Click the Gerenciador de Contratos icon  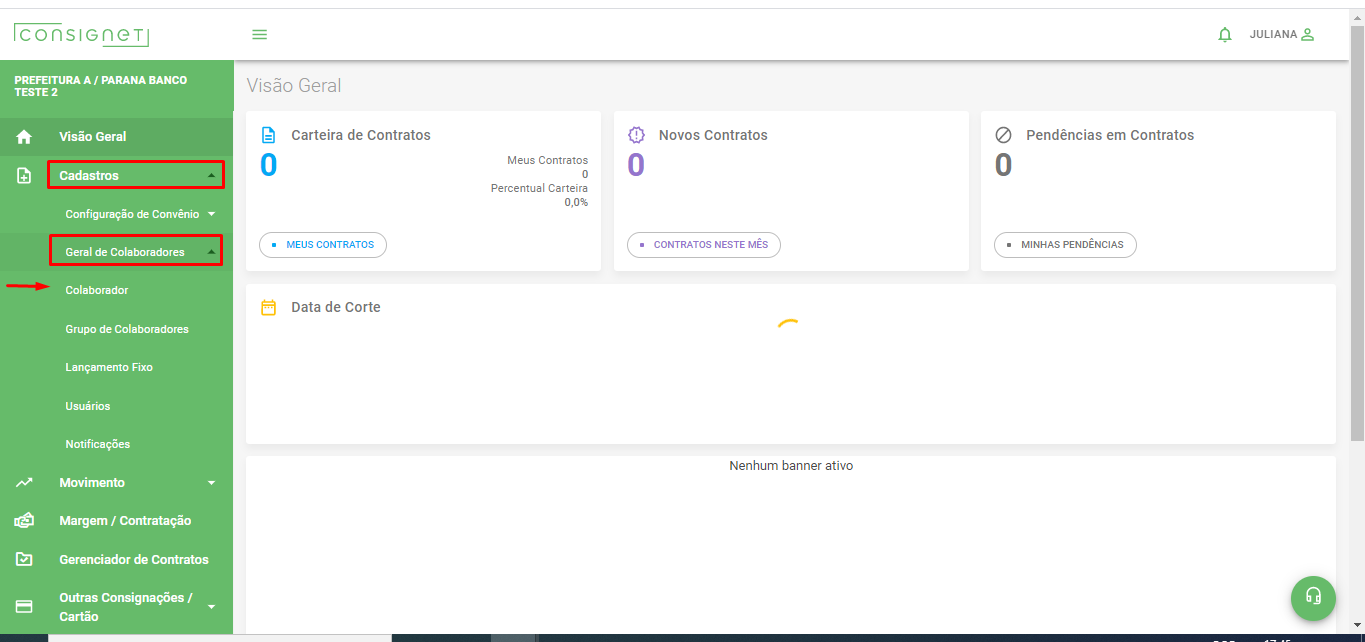[25, 560]
